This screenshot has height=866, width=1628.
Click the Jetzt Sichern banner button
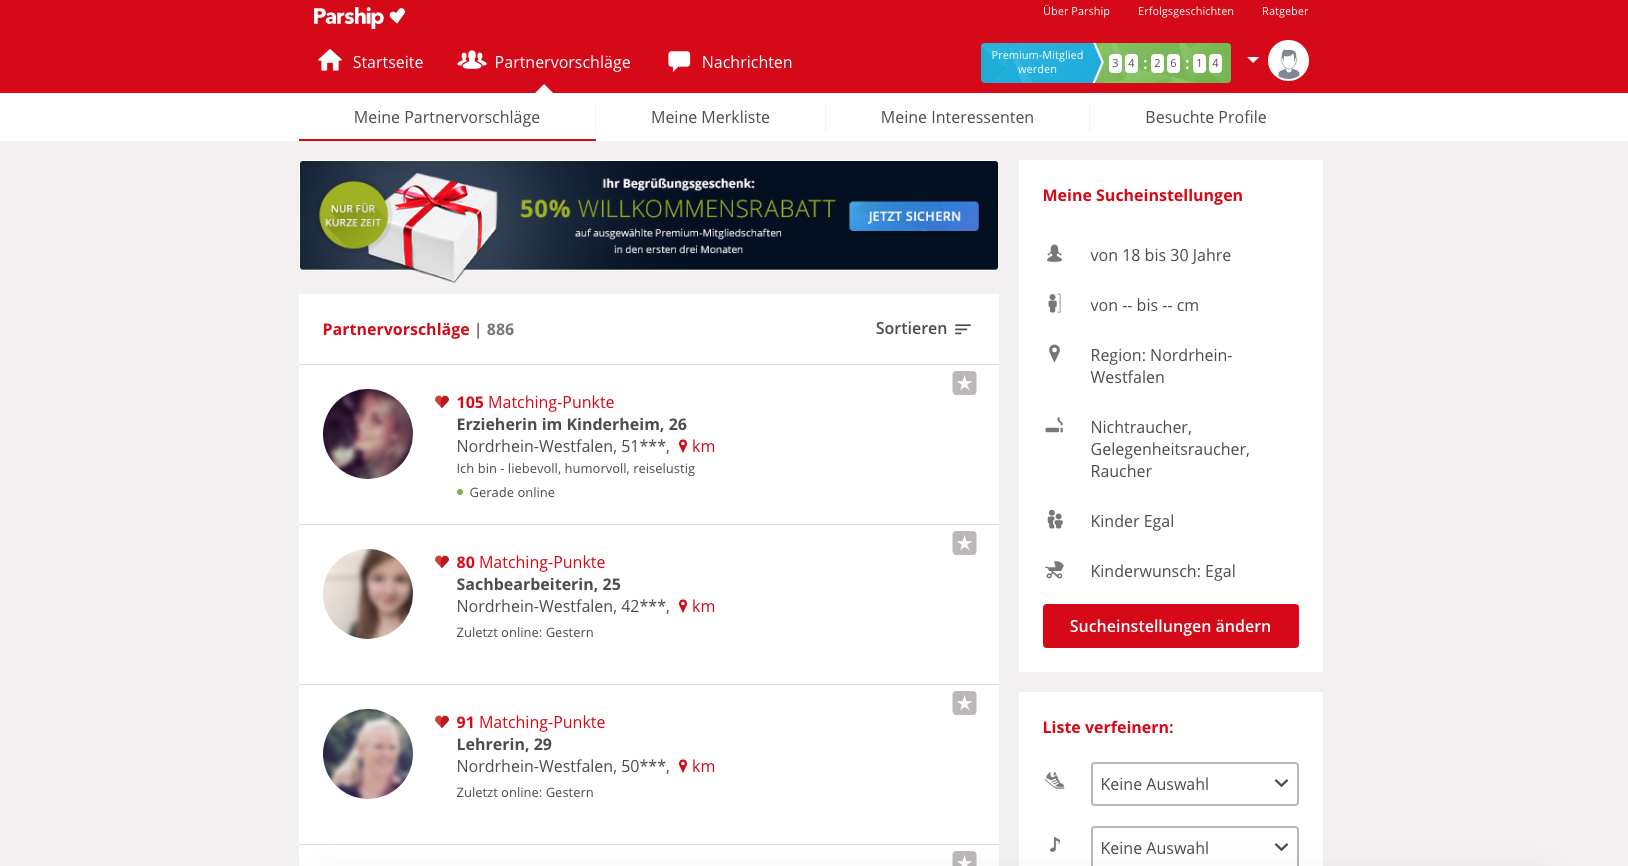[913, 216]
